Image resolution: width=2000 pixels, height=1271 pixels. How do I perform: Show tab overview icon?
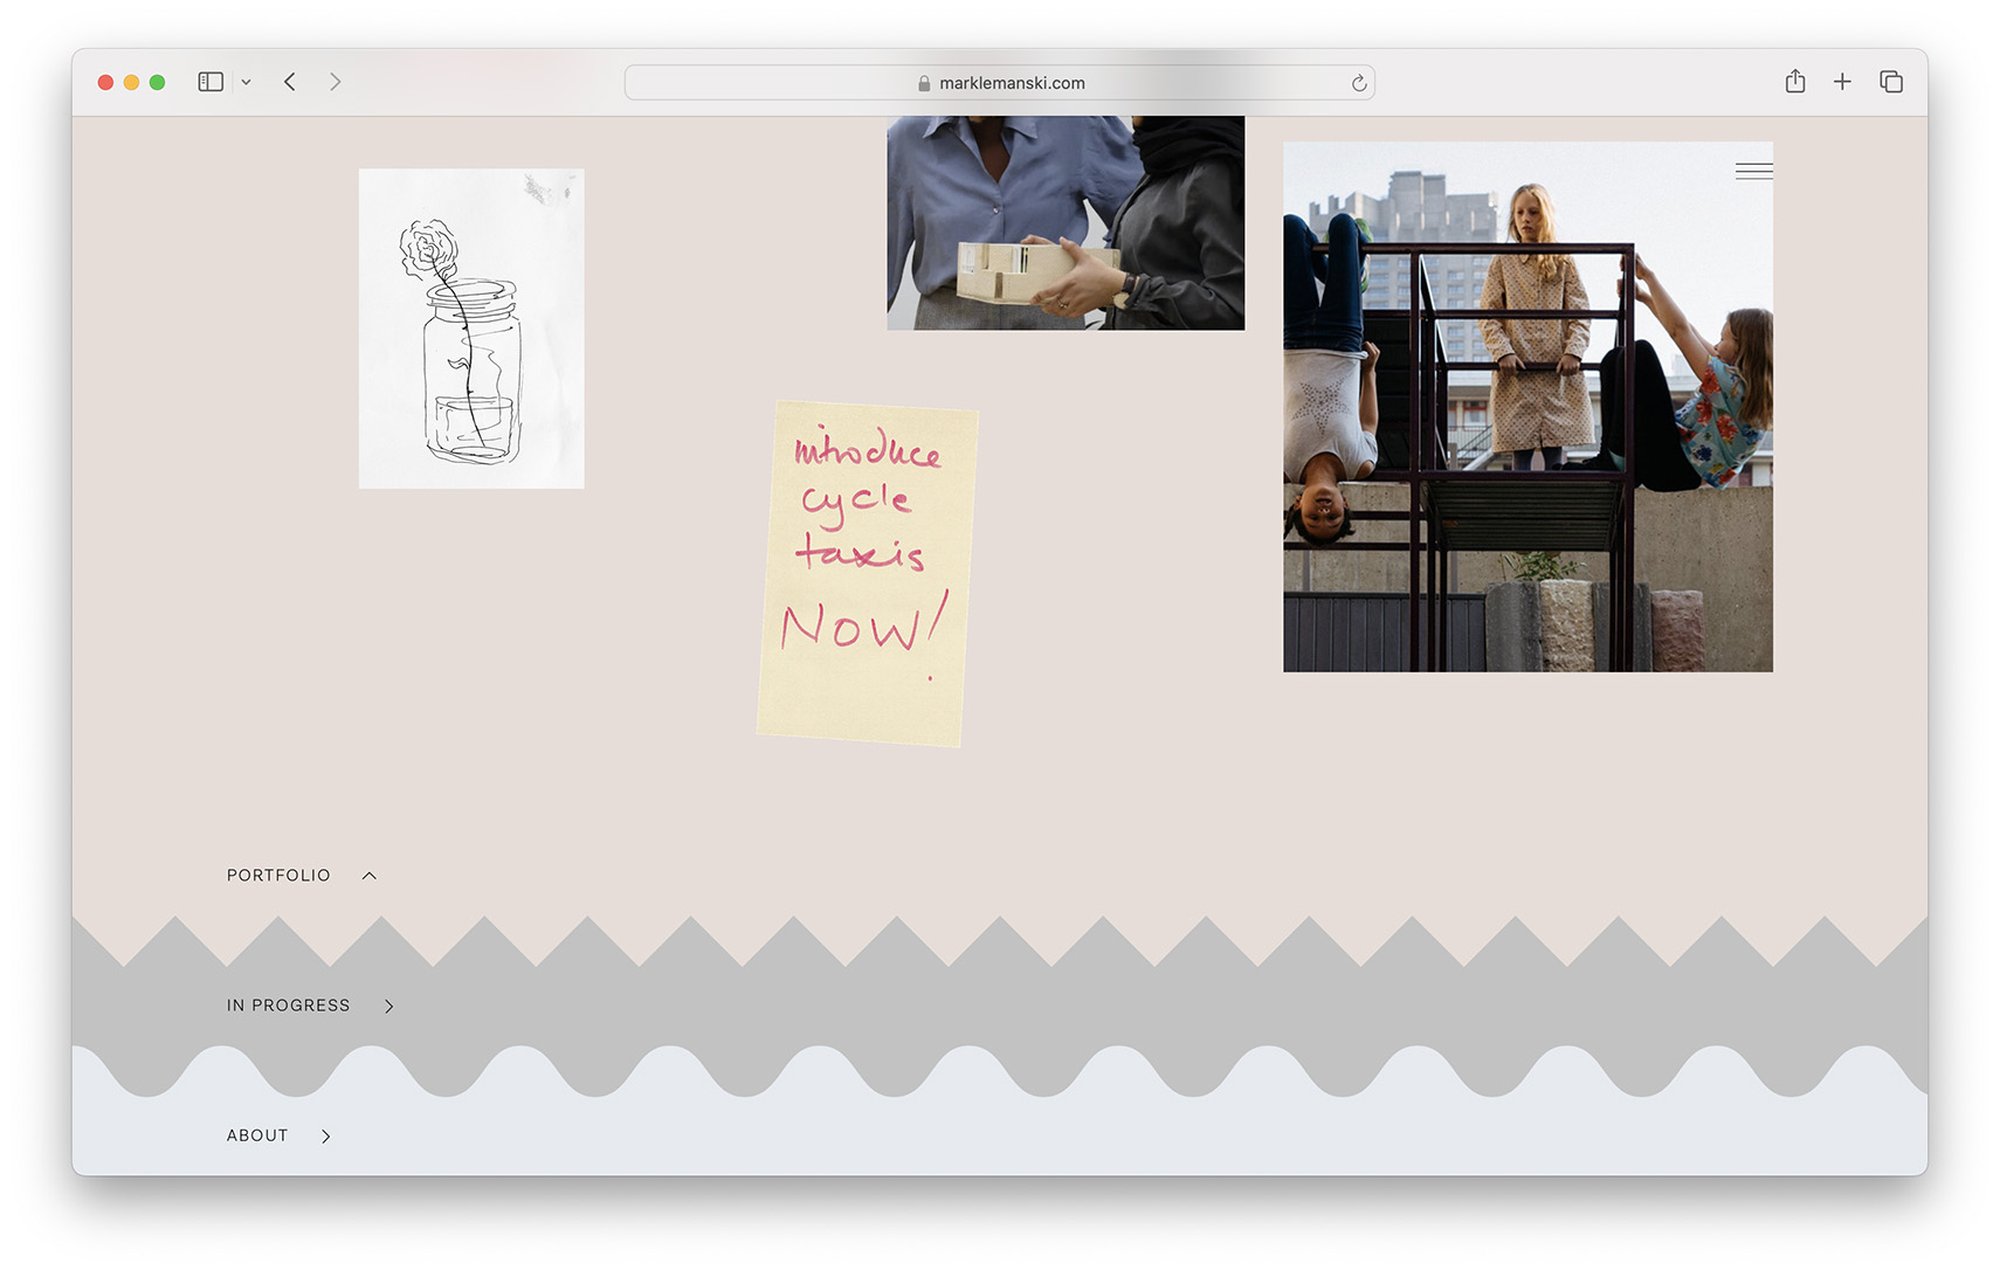pos(1890,82)
